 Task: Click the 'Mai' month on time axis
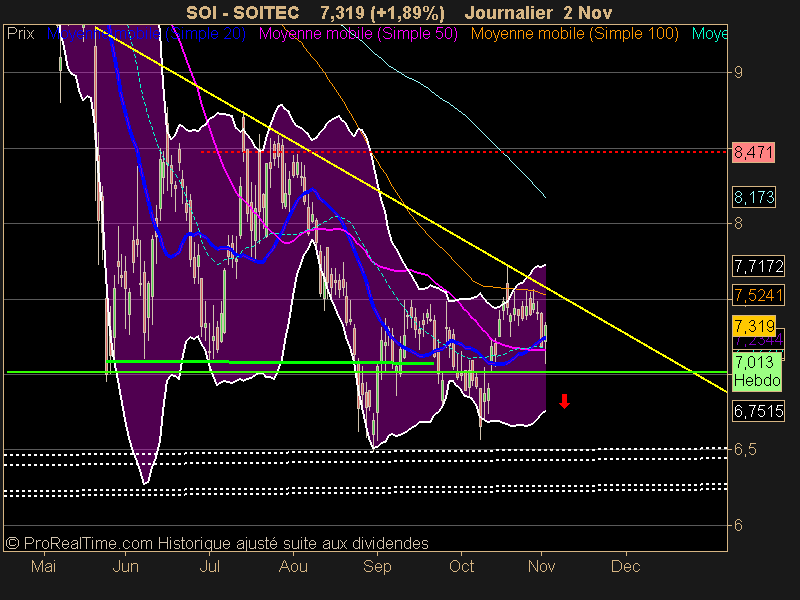pyautogui.click(x=43, y=566)
